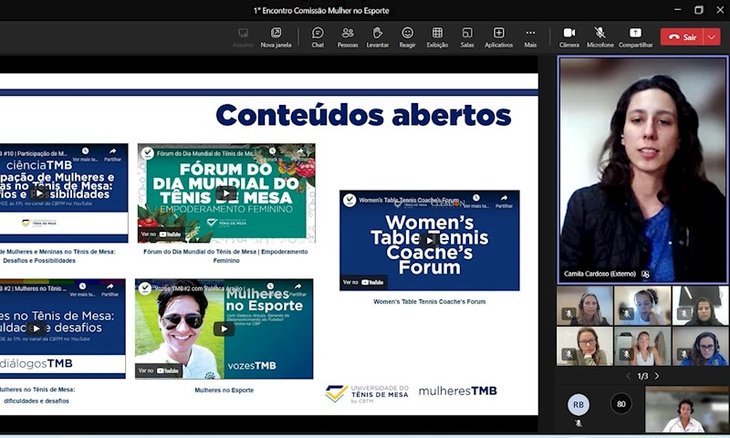730x438 pixels.
Task: Click the Conteúdos abertos slide heading
Action: point(363,115)
